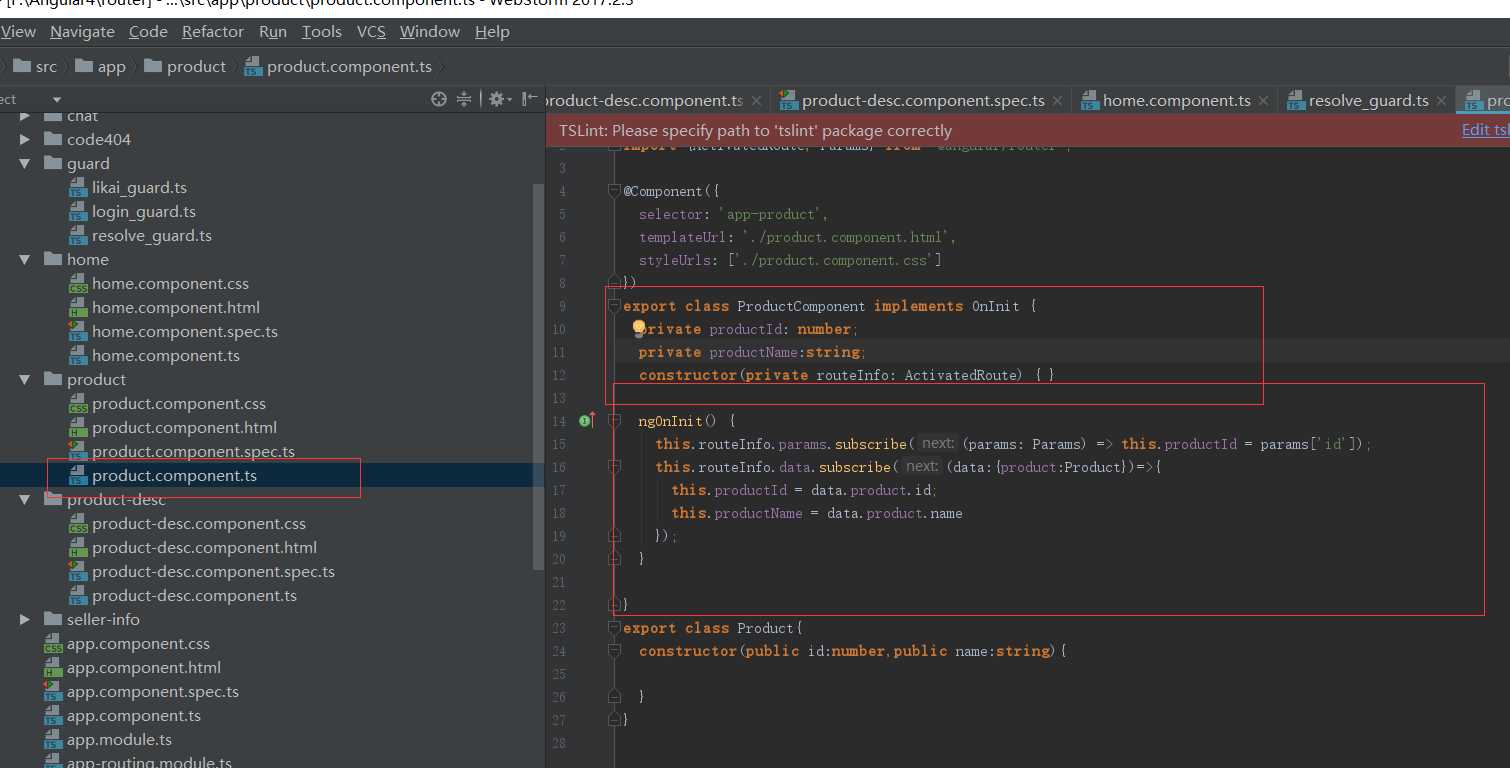Close the resolve_guard.ts tab
1510x768 pixels.
1441,101
